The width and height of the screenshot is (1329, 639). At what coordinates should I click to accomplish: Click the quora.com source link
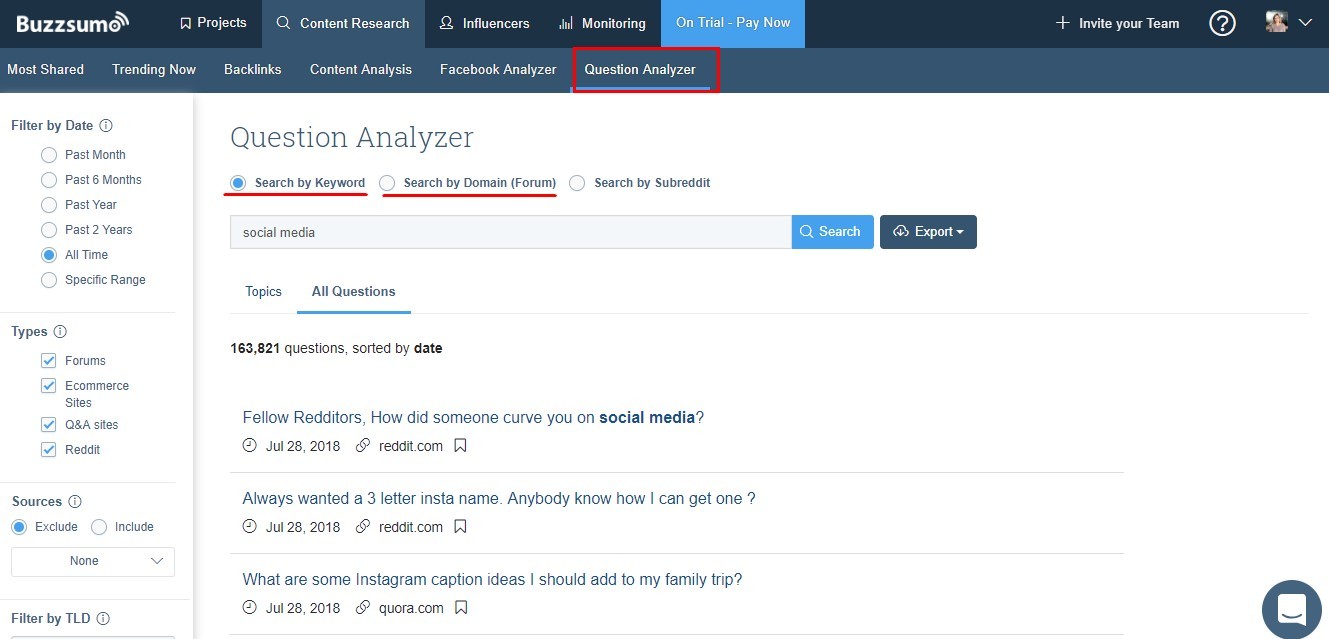click(x=410, y=608)
